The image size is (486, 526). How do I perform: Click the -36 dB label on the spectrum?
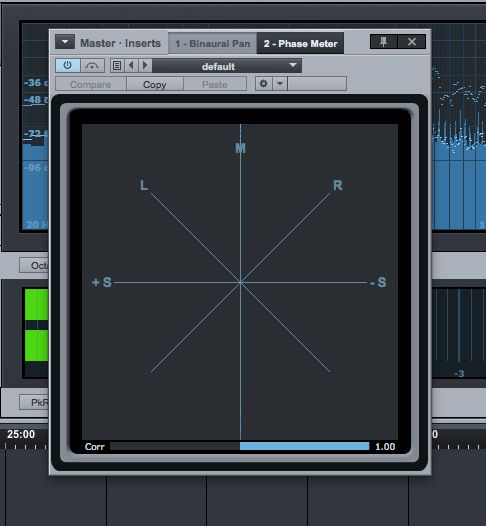36,83
